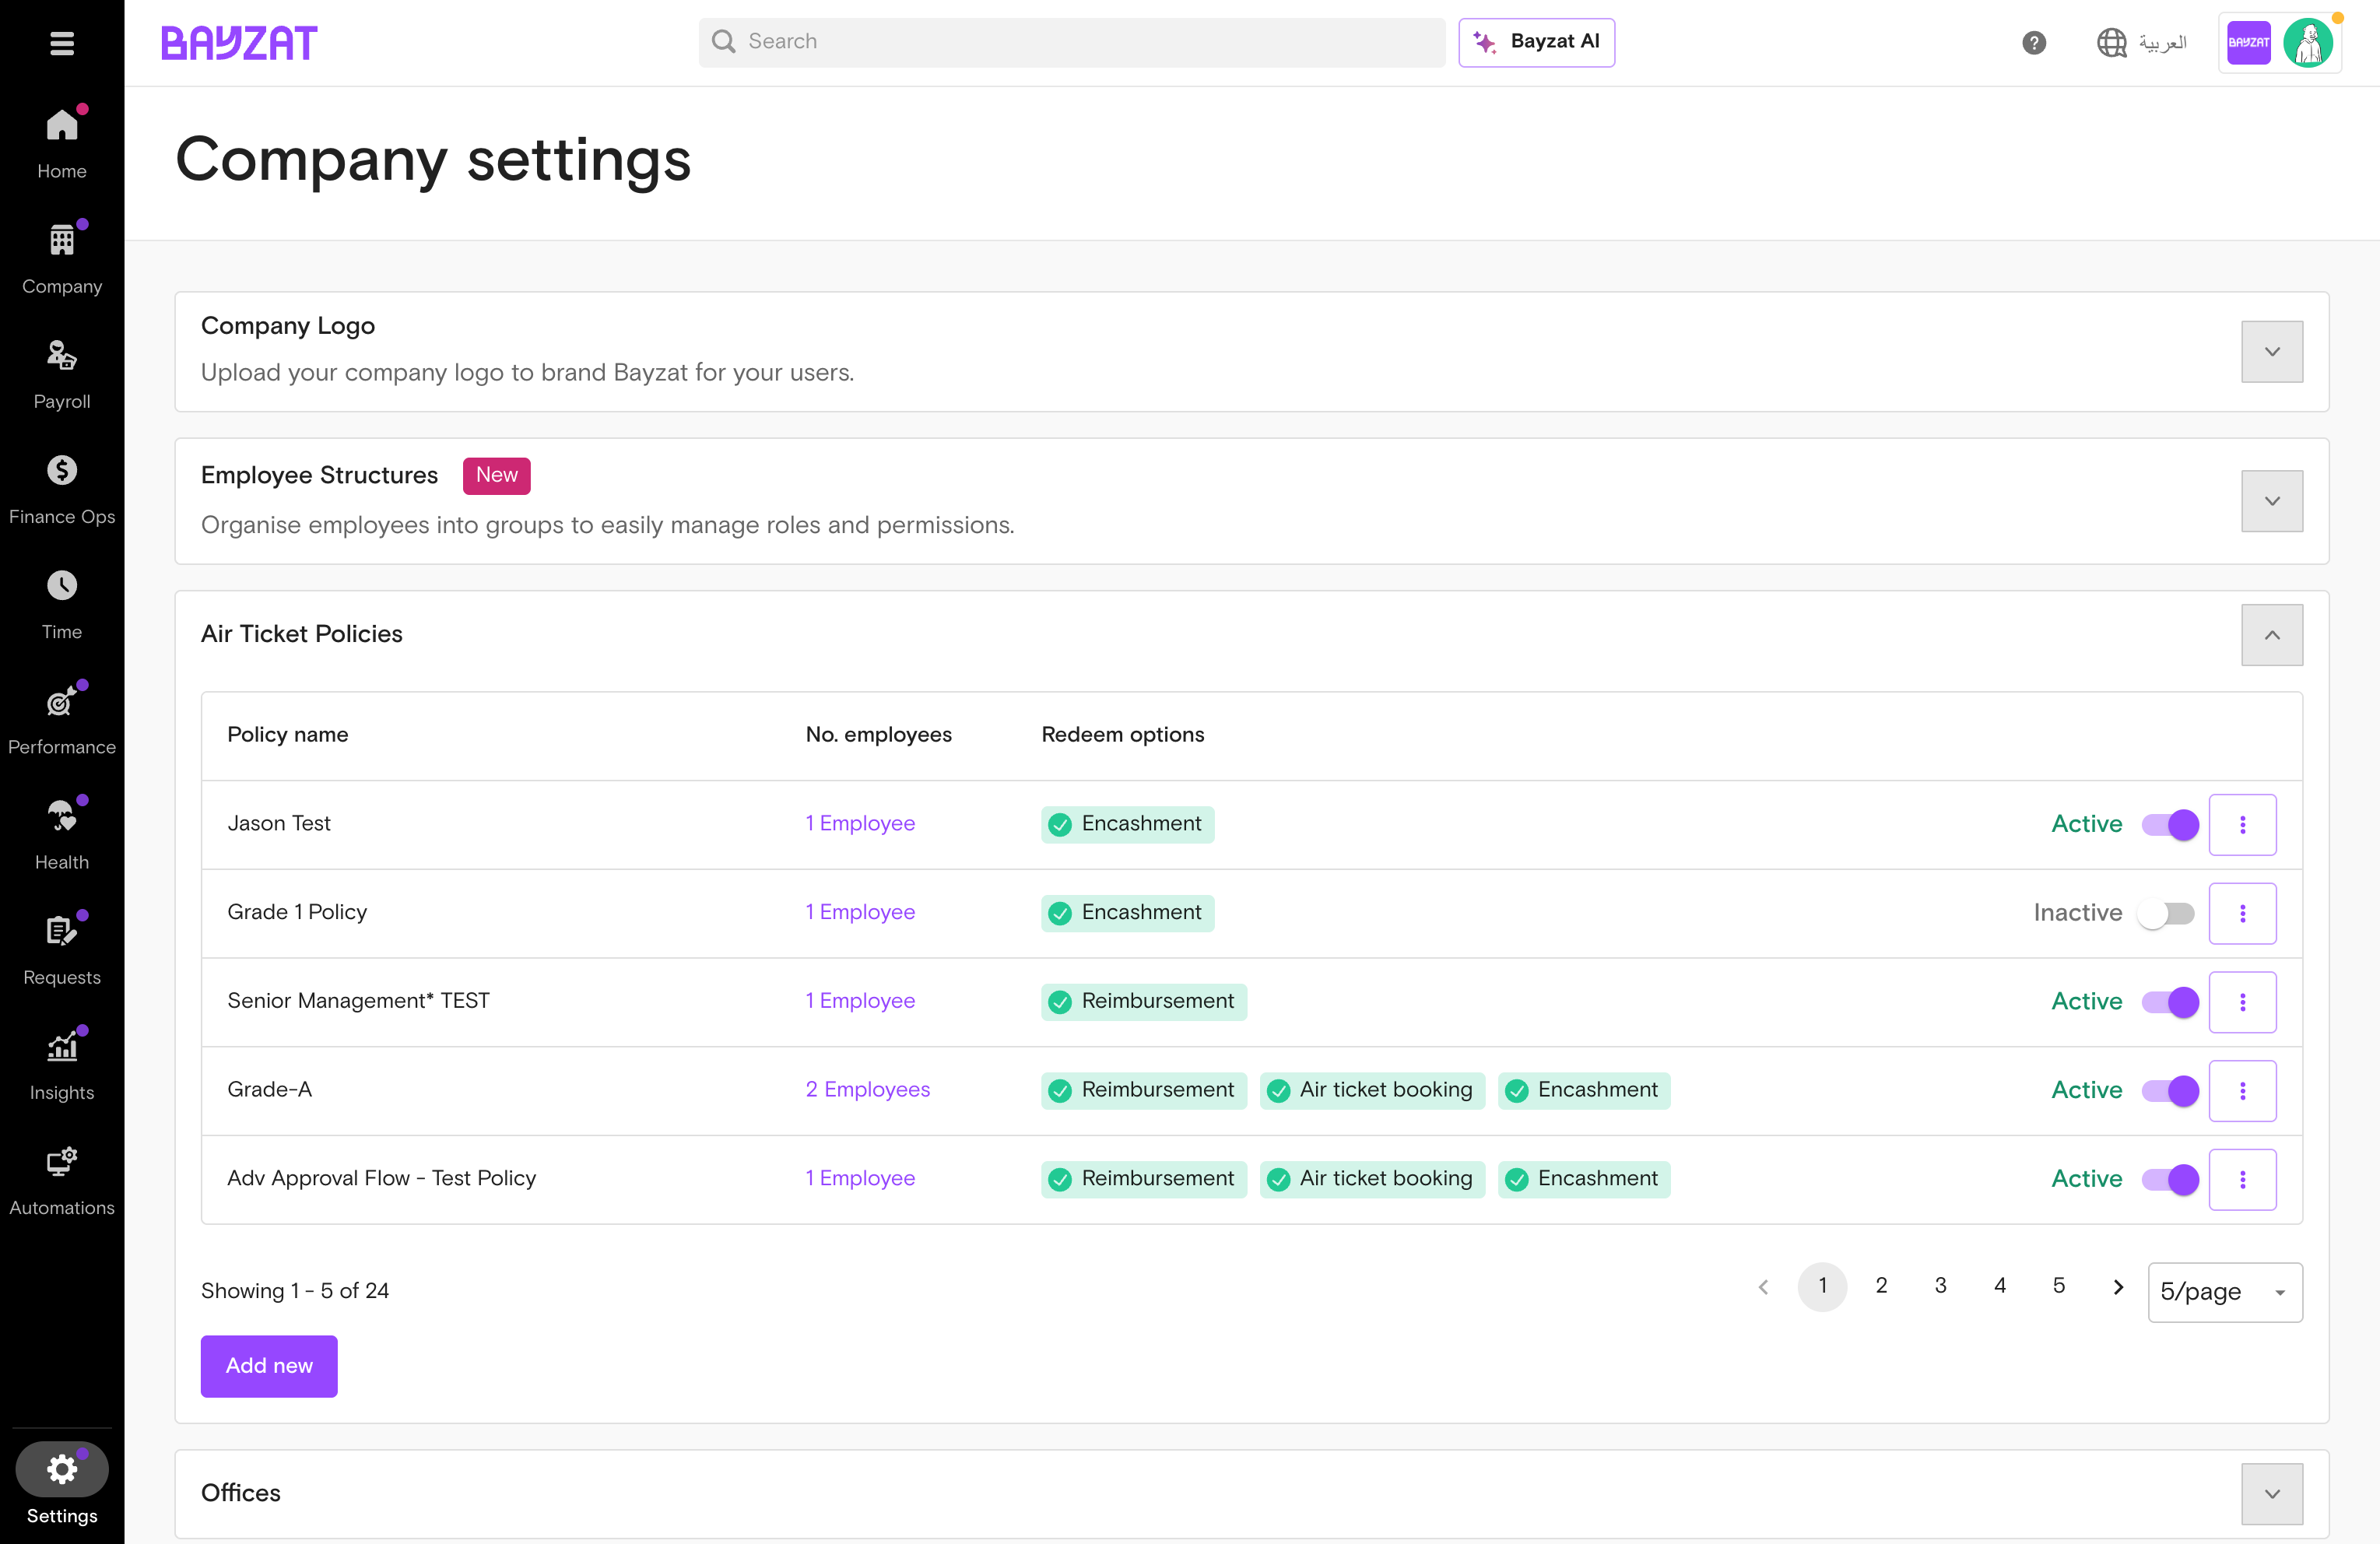Toggle Grade-A policy active switch
This screenshot has width=2380, height=1544.
click(x=2169, y=1090)
